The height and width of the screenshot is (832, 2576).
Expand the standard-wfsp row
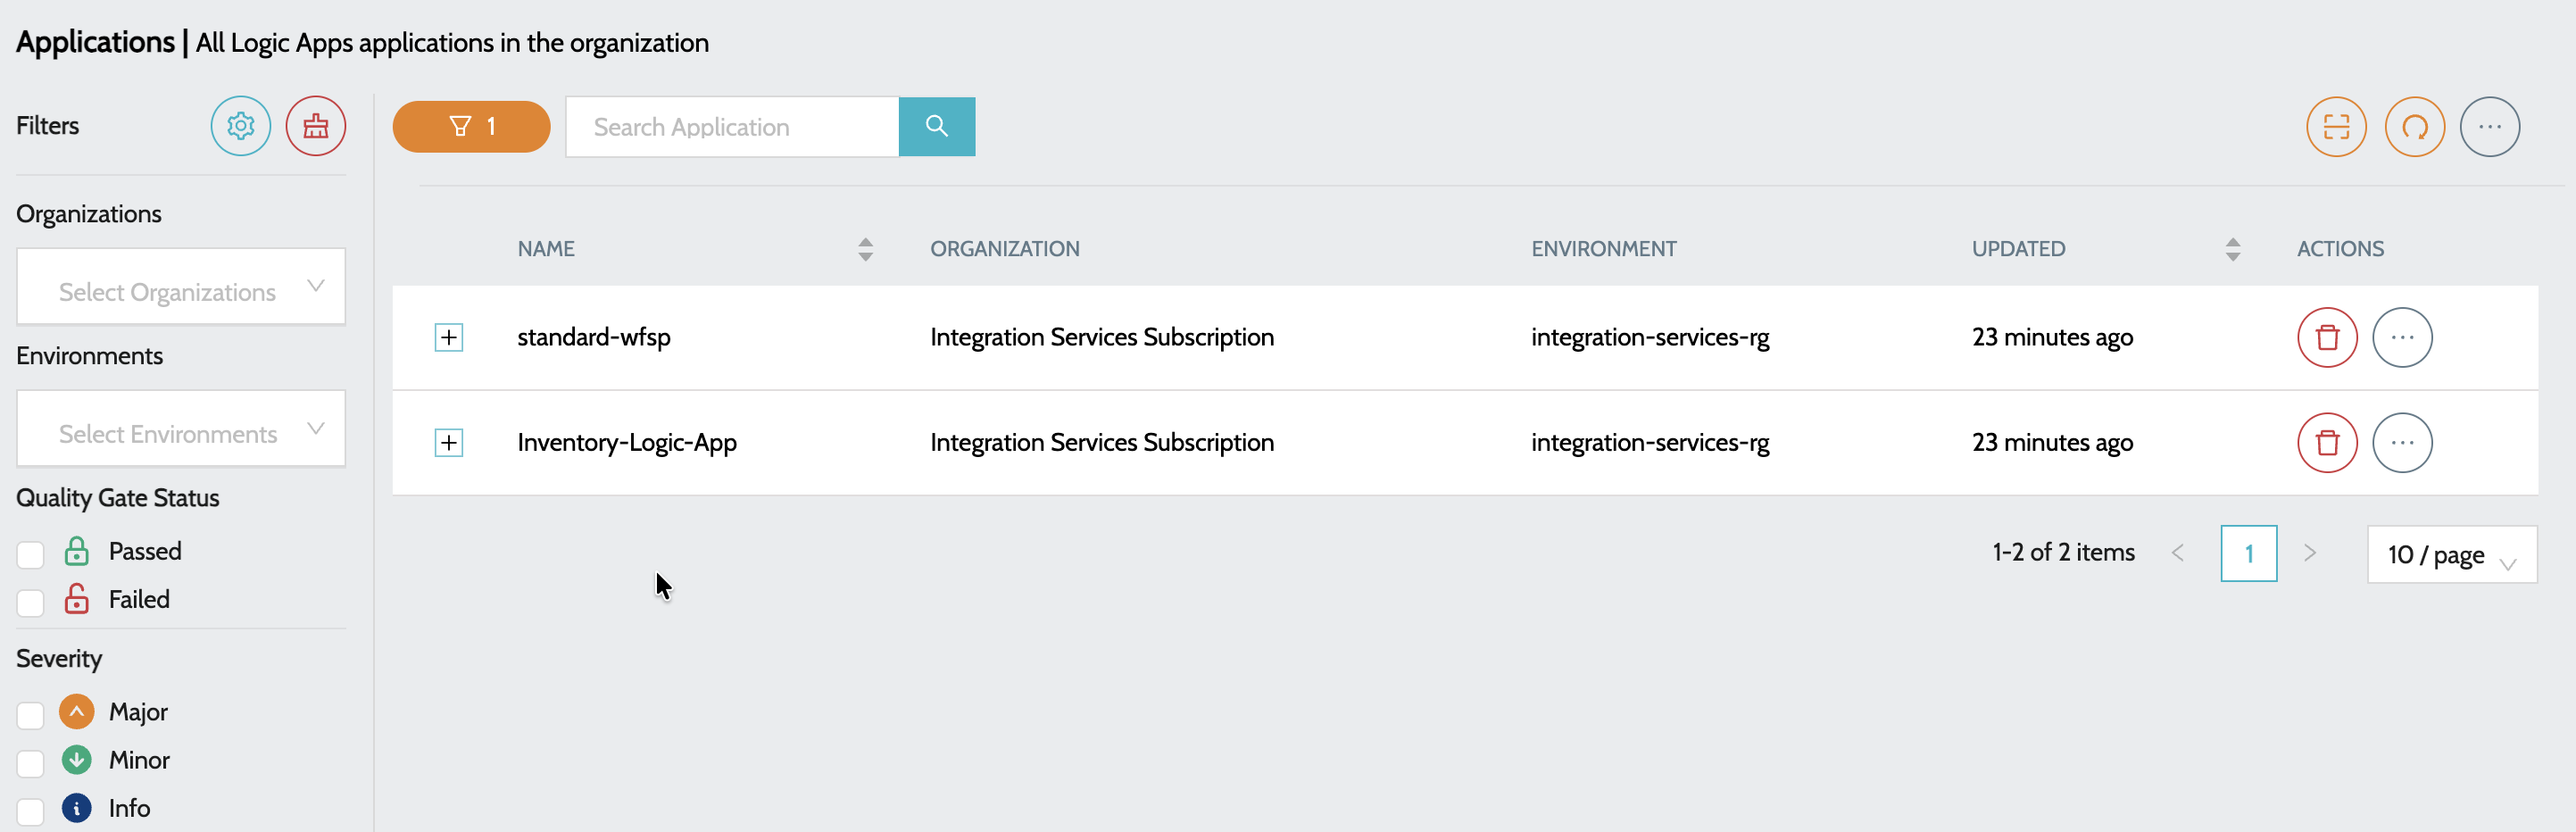click(x=448, y=337)
